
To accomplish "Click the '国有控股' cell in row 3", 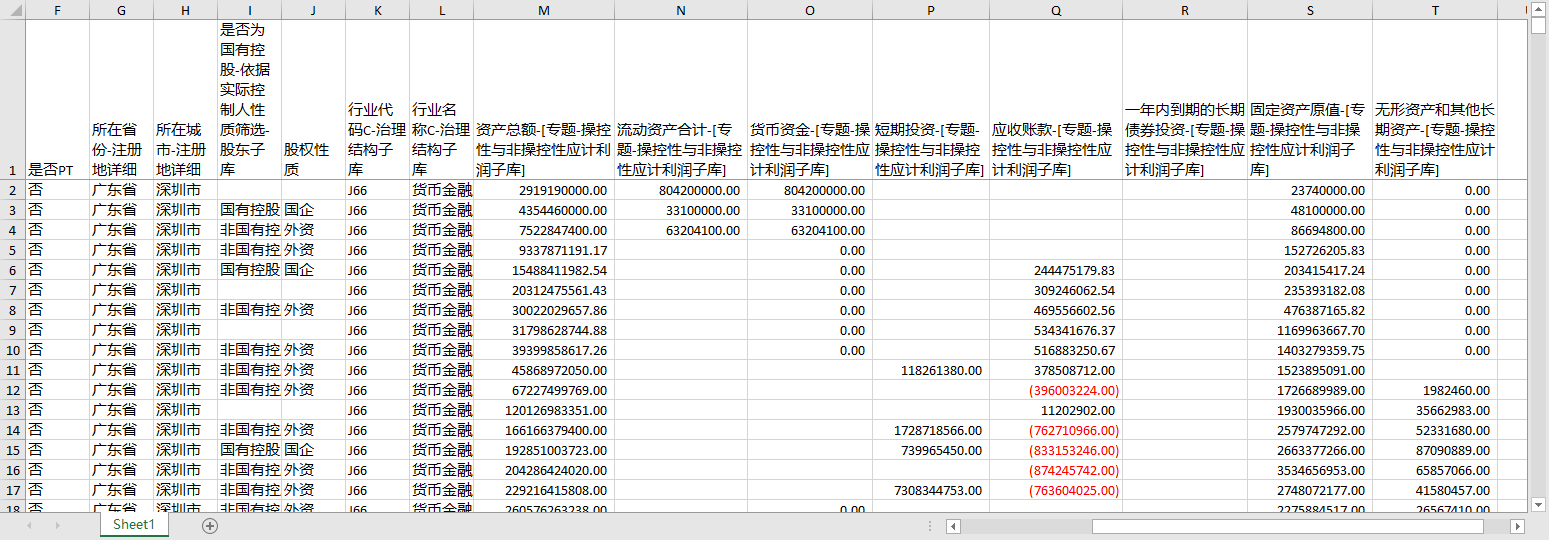I will (x=249, y=210).
